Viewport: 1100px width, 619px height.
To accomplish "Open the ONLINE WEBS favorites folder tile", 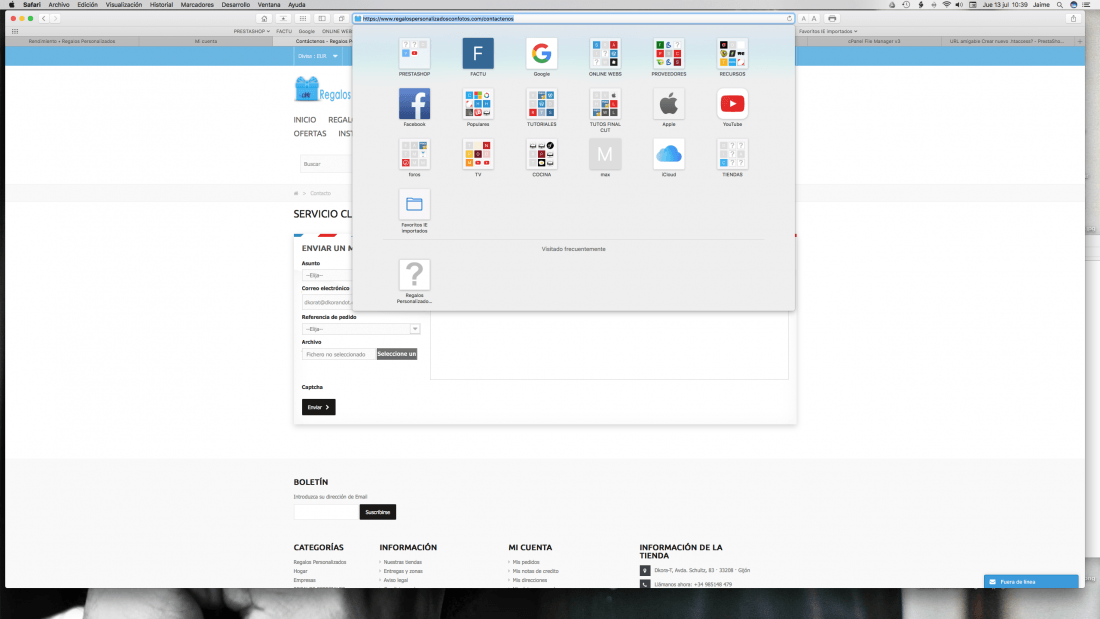I will click(x=605, y=54).
